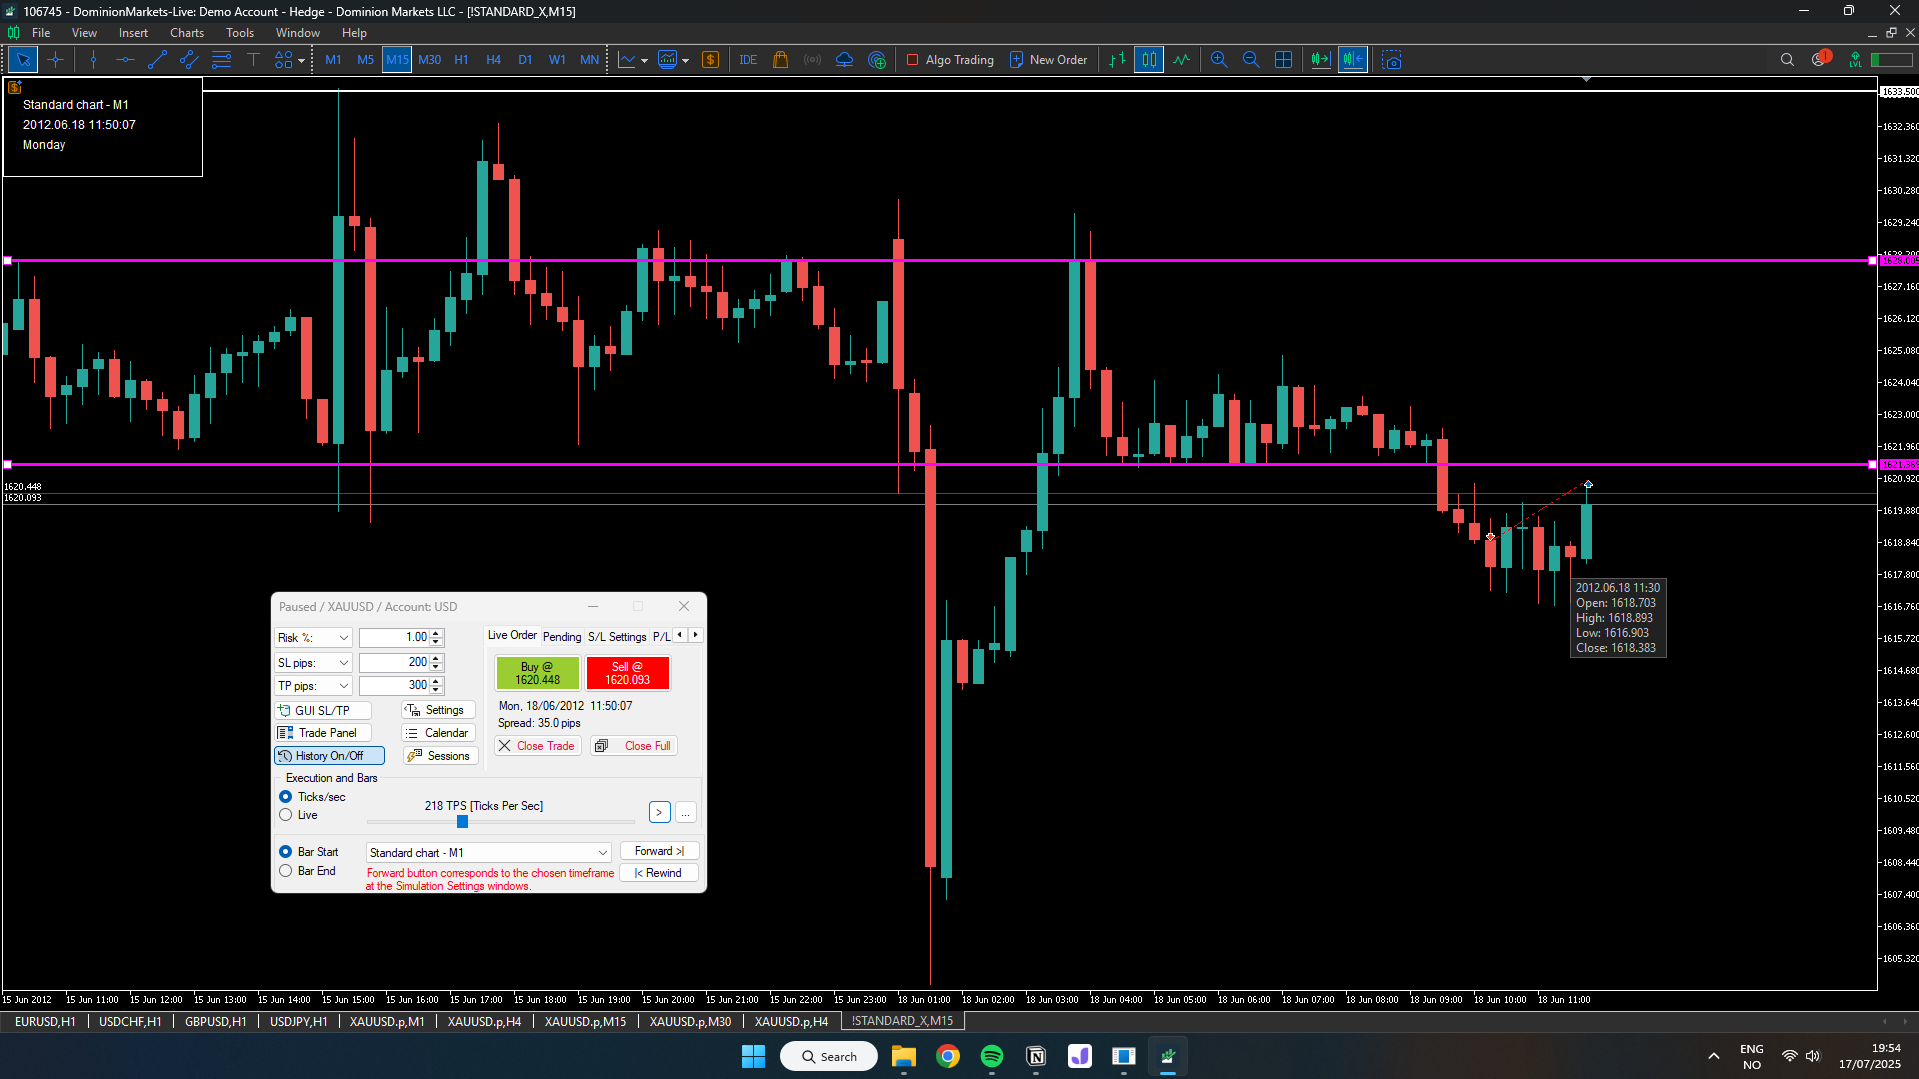1919x1079 pixels.
Task: Open the Standard chart - M1 combo box
Action: (x=489, y=853)
